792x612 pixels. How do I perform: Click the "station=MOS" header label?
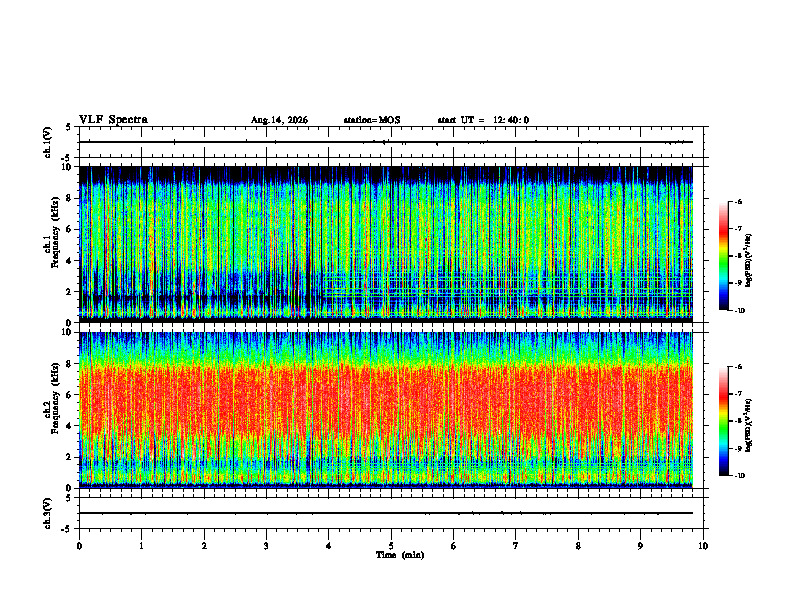[372, 120]
